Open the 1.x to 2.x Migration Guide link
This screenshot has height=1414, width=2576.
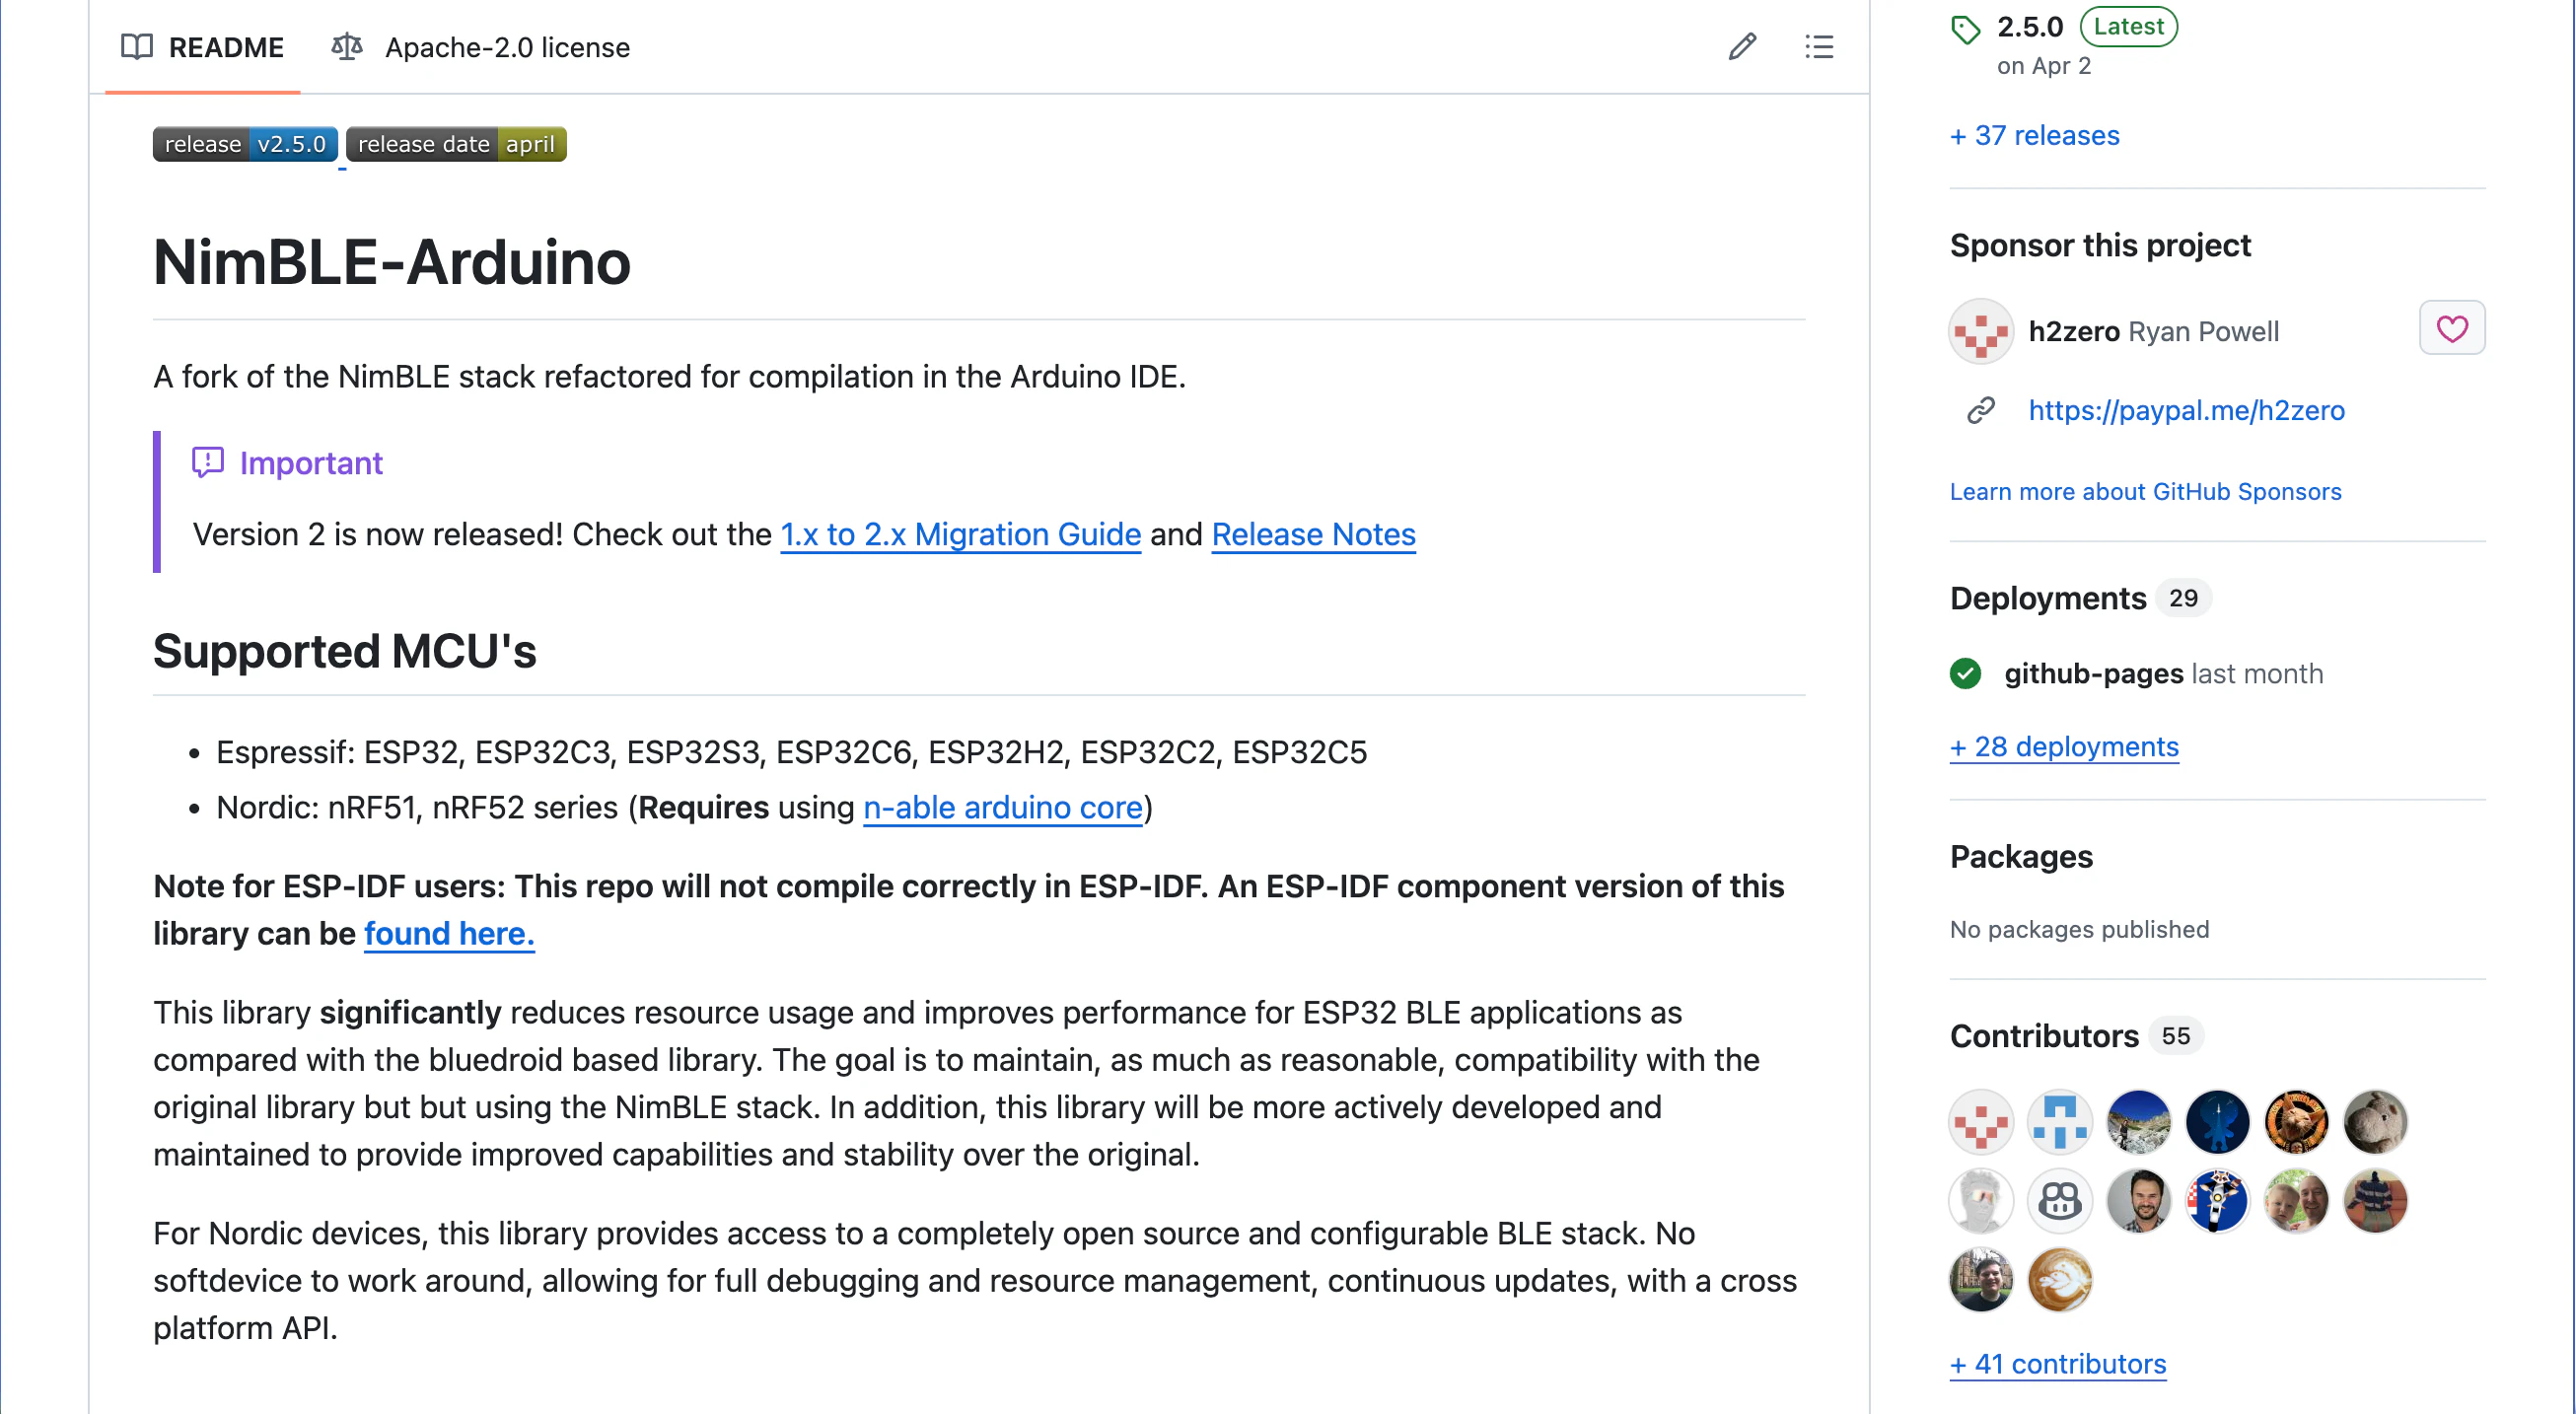[x=960, y=534]
